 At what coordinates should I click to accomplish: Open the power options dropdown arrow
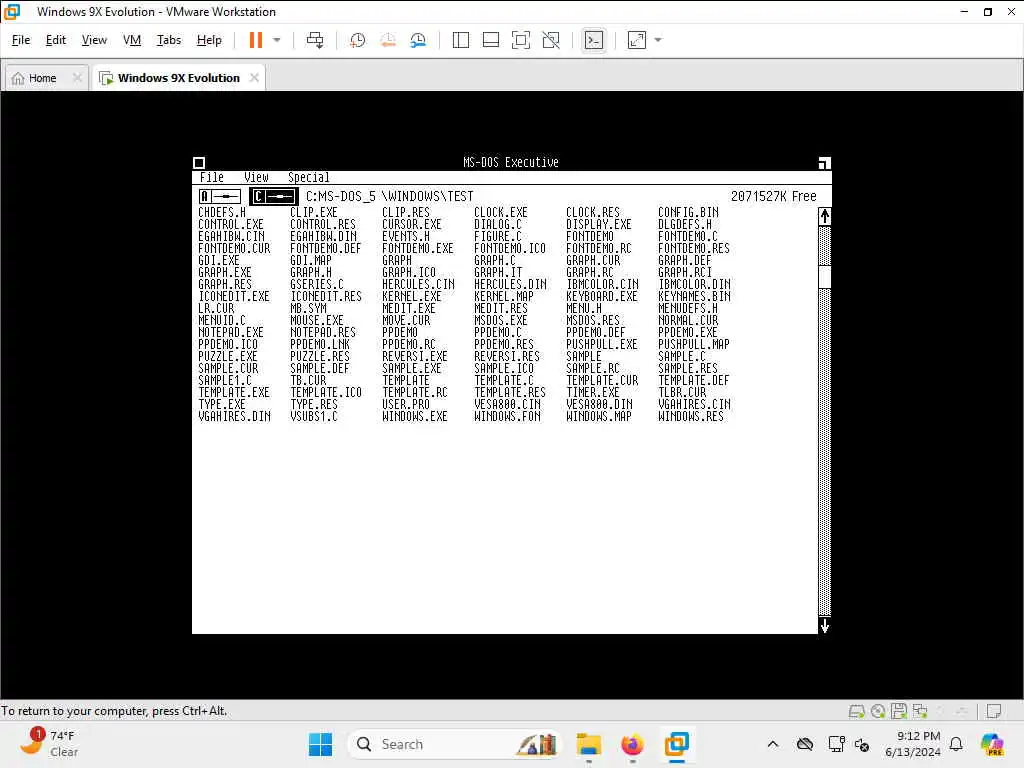pyautogui.click(x=277, y=40)
